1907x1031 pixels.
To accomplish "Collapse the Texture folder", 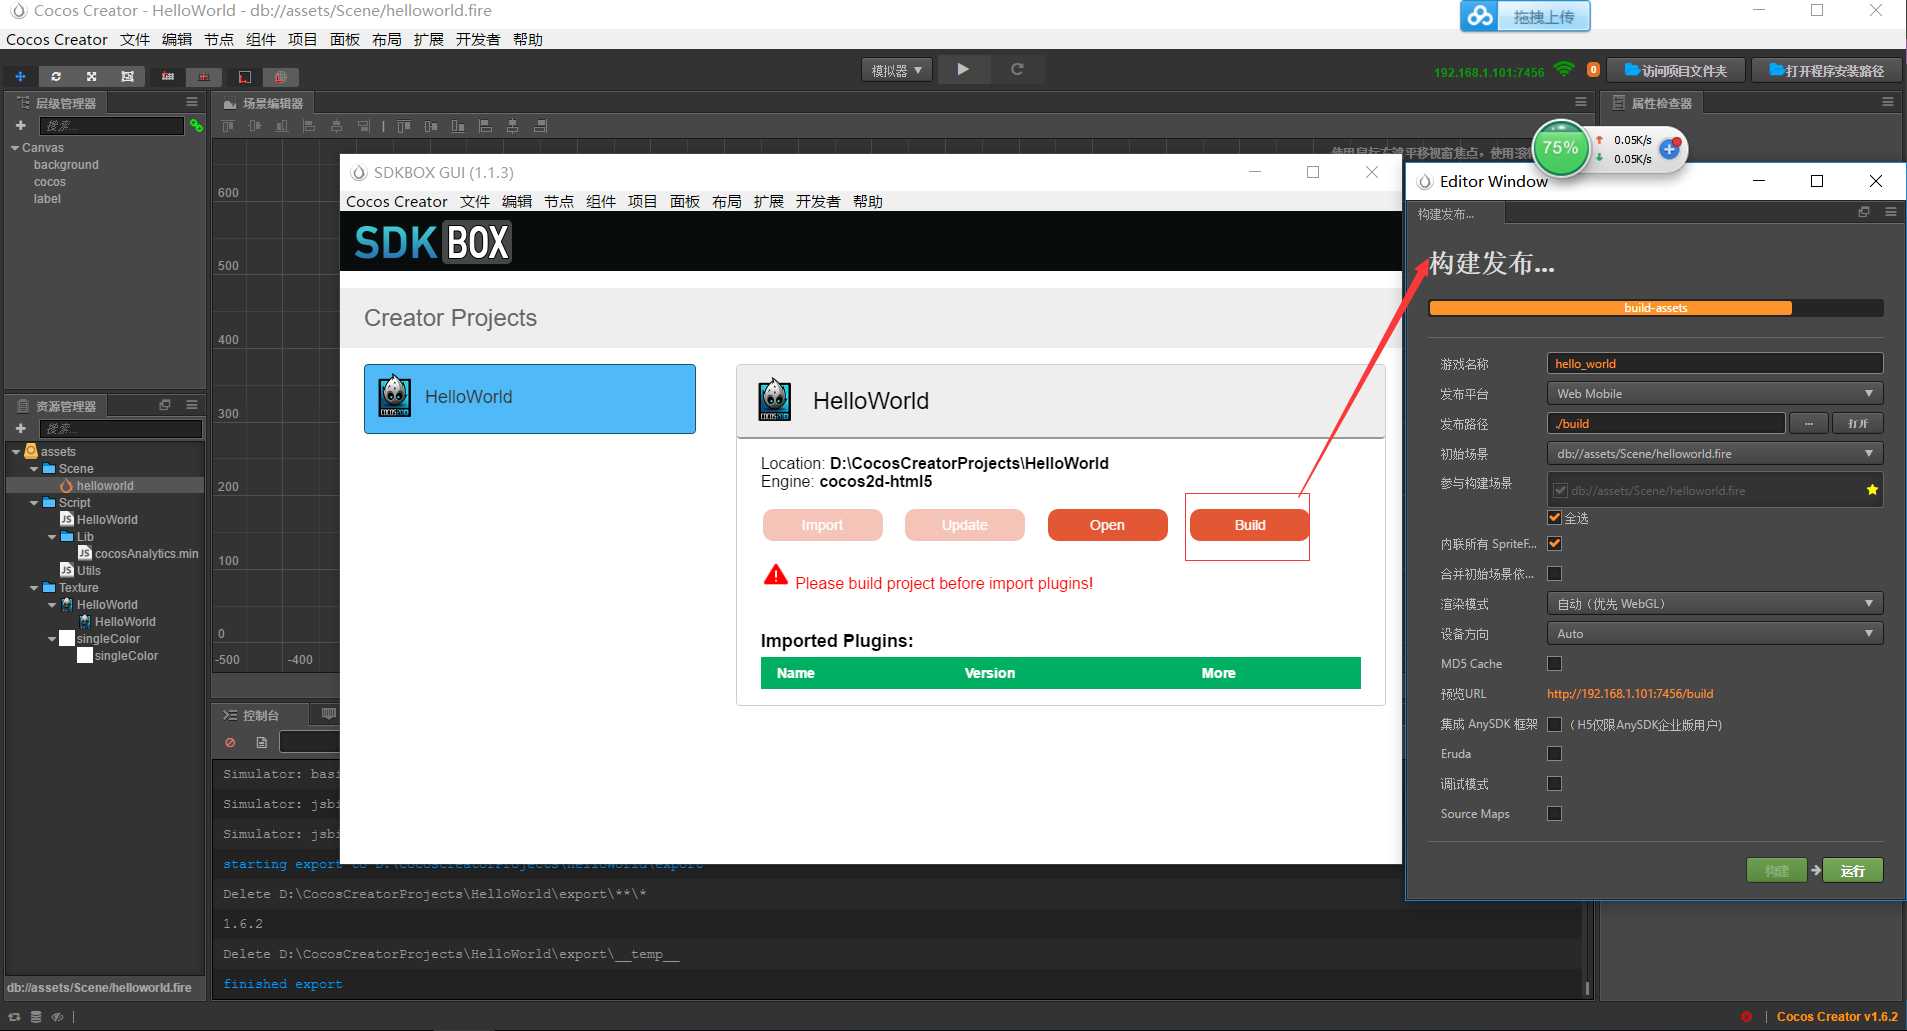I will point(33,588).
